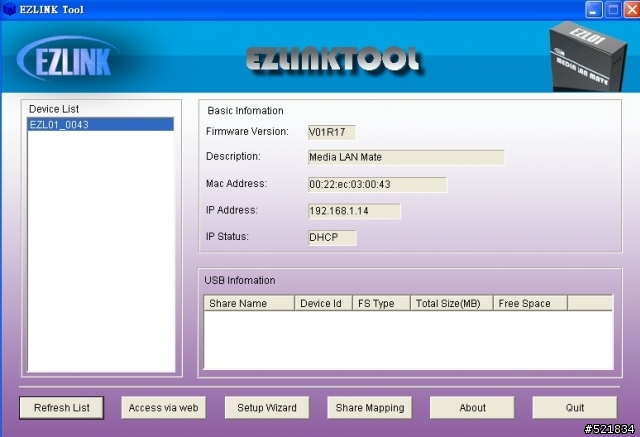Click the Mac Address label
This screenshot has width=640, height=437.
click(x=236, y=184)
